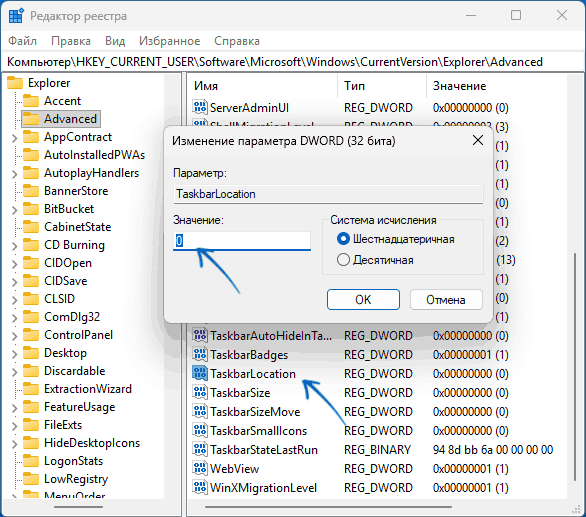Viewport: 586px width, 517px height.
Task: Click the WebView DWORD icon
Action: pos(200,468)
